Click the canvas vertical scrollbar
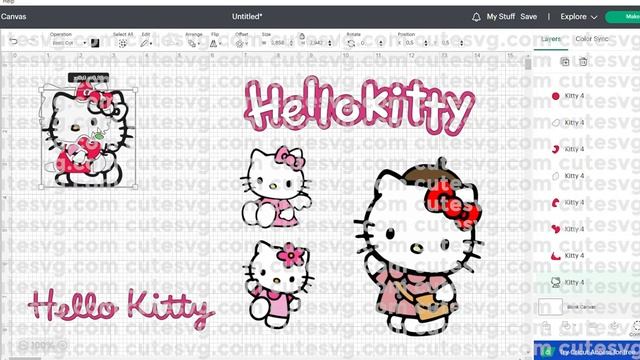Screen dimensions: 640x360 (528, 64)
